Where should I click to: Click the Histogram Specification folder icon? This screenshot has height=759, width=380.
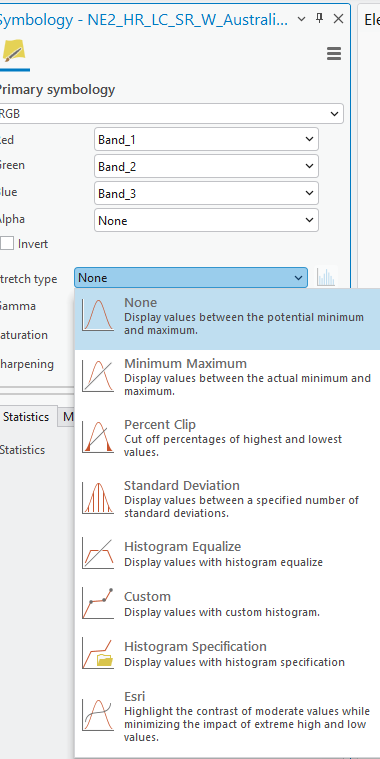pyautogui.click(x=98, y=653)
